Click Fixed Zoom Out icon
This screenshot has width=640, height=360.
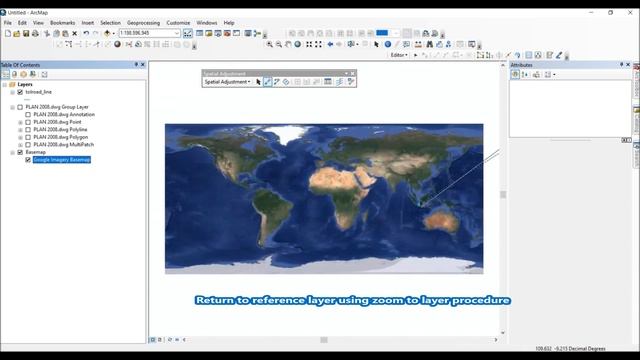318,44
